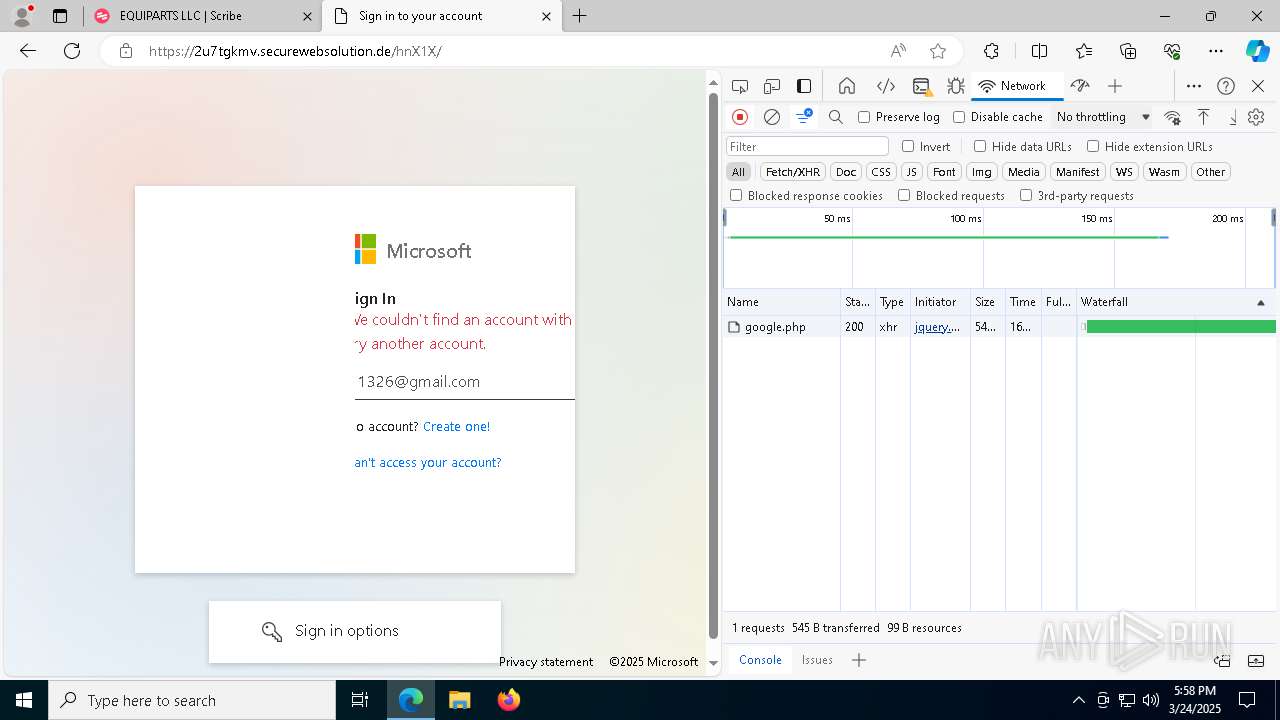Image resolution: width=1280 pixels, height=720 pixels.
Task: Open the Elements panel code icon
Action: (885, 86)
